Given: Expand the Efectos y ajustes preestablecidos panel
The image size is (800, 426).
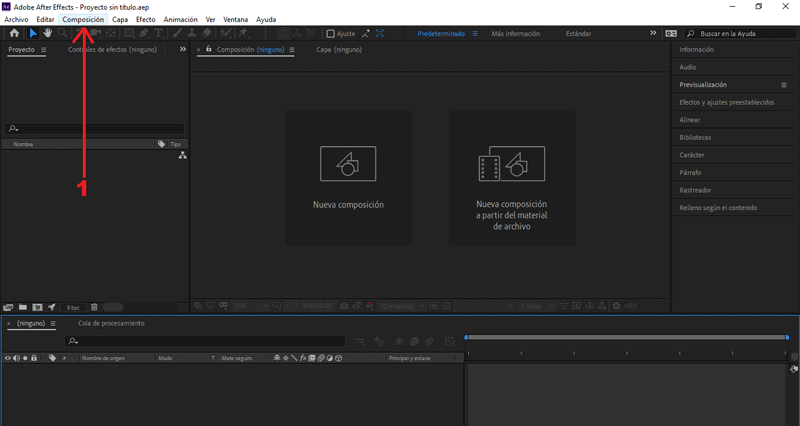Looking at the screenshot, I should coord(727,102).
